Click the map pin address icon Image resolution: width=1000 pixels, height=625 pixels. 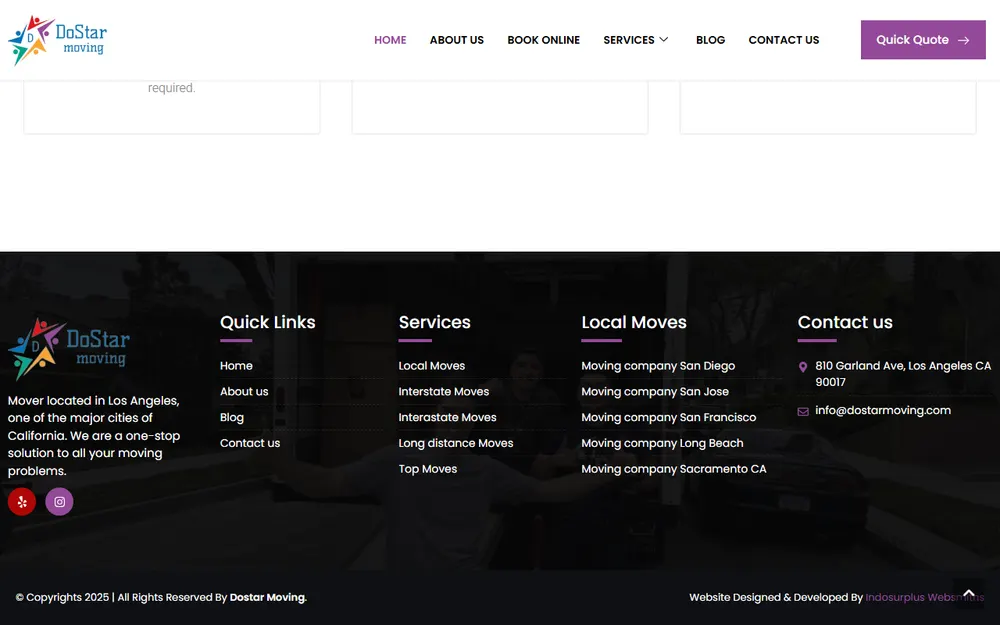pyautogui.click(x=803, y=367)
